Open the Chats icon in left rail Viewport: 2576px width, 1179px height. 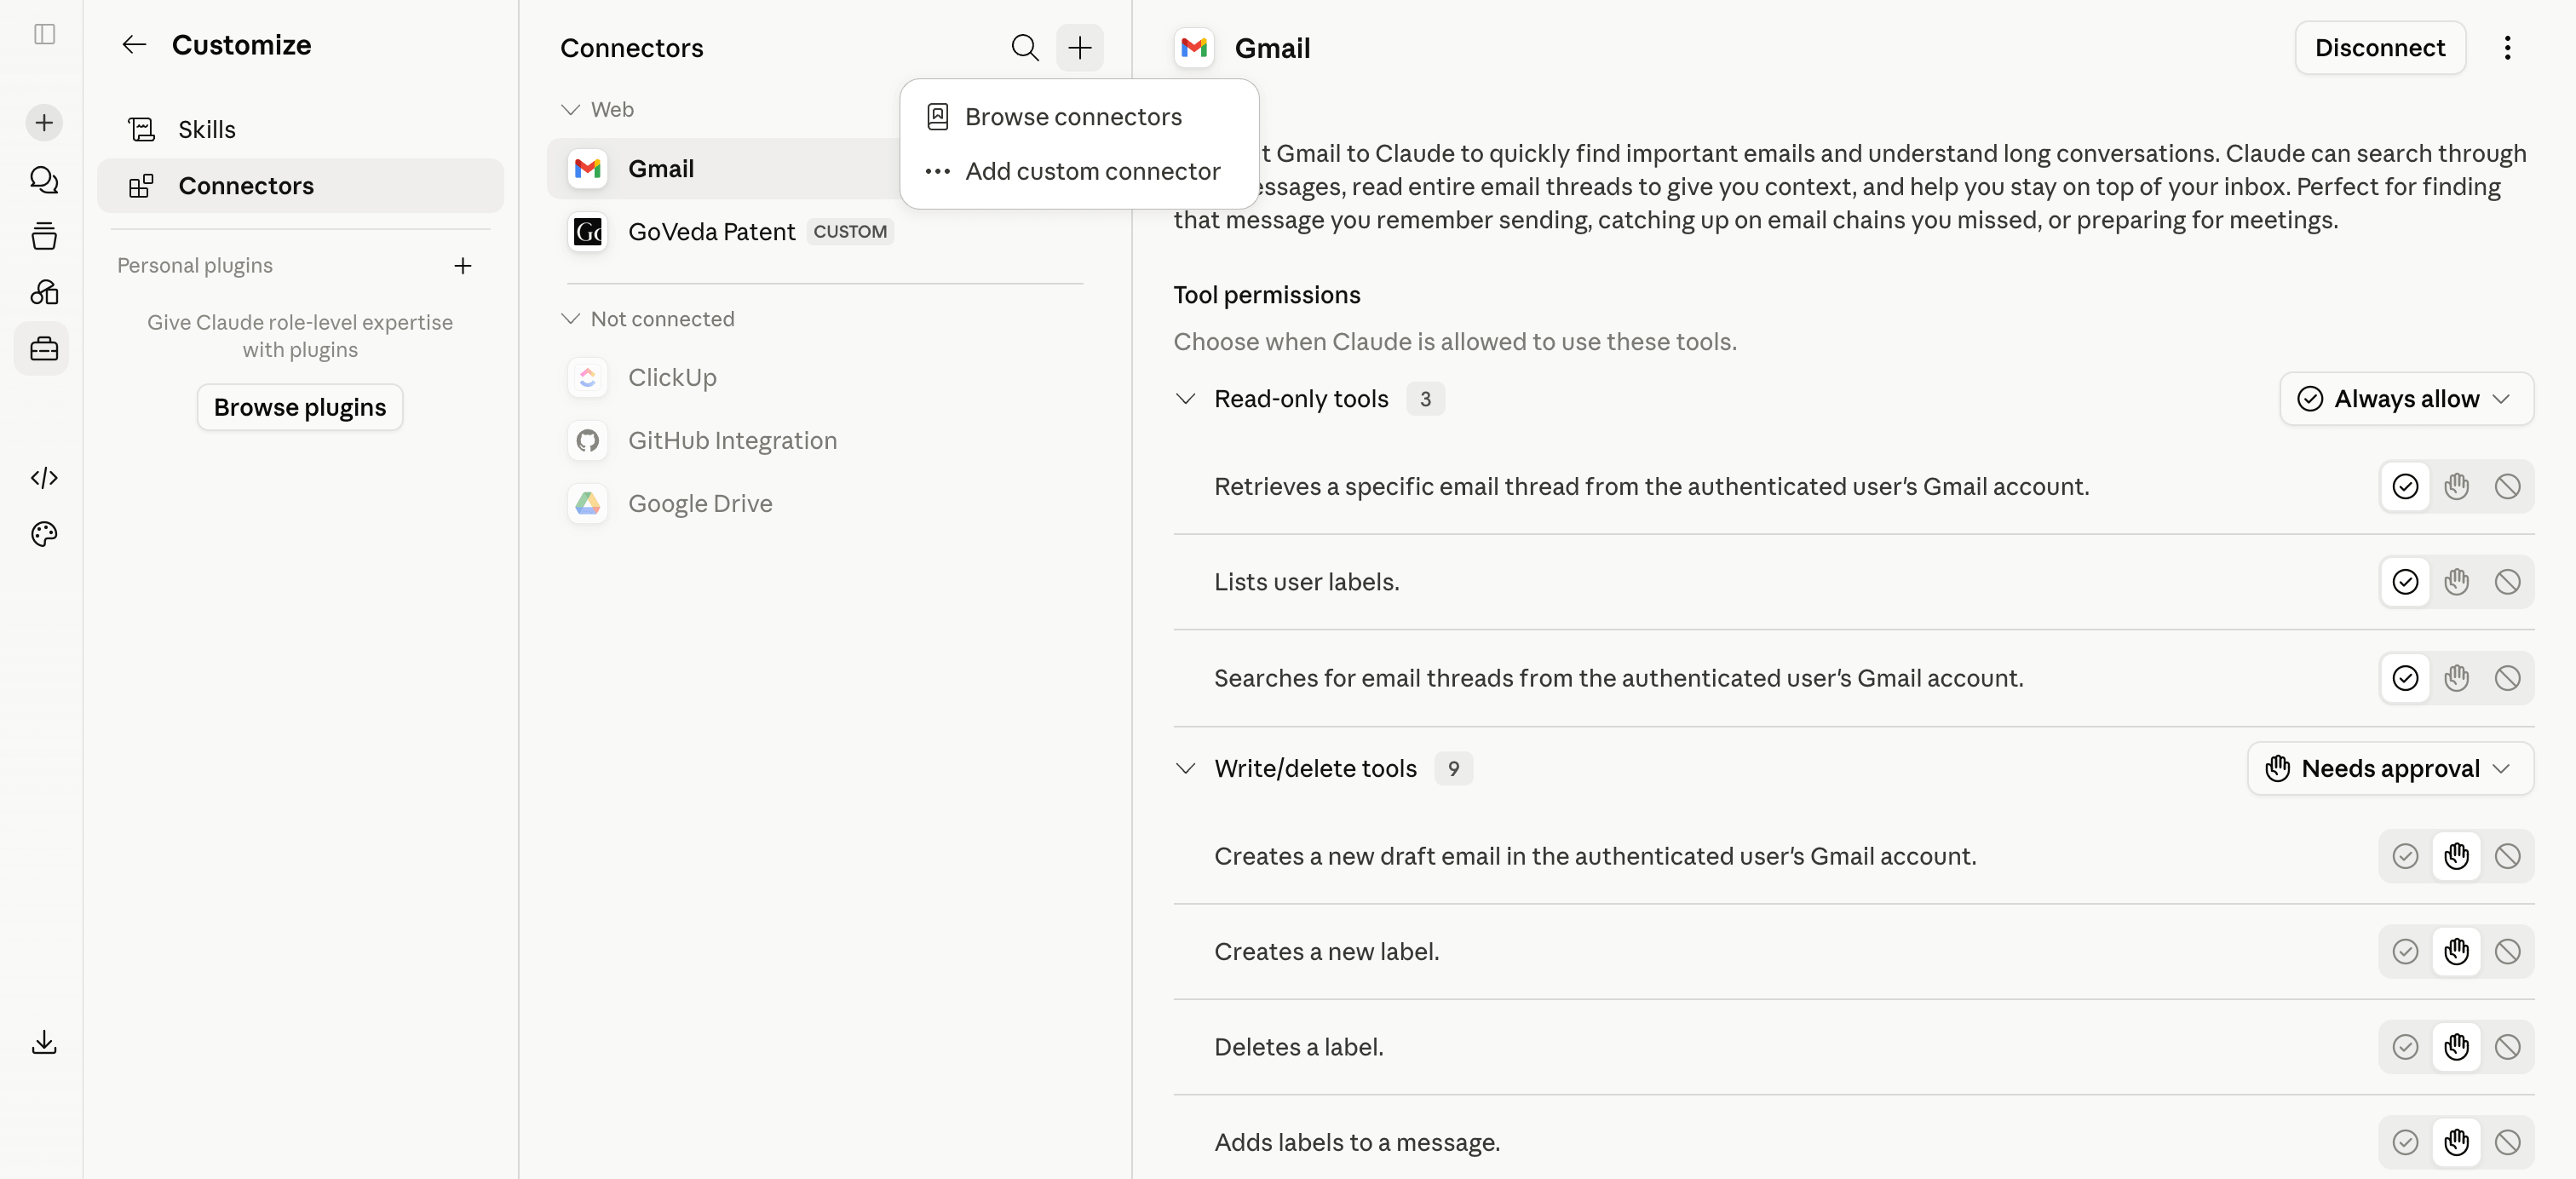tap(44, 179)
